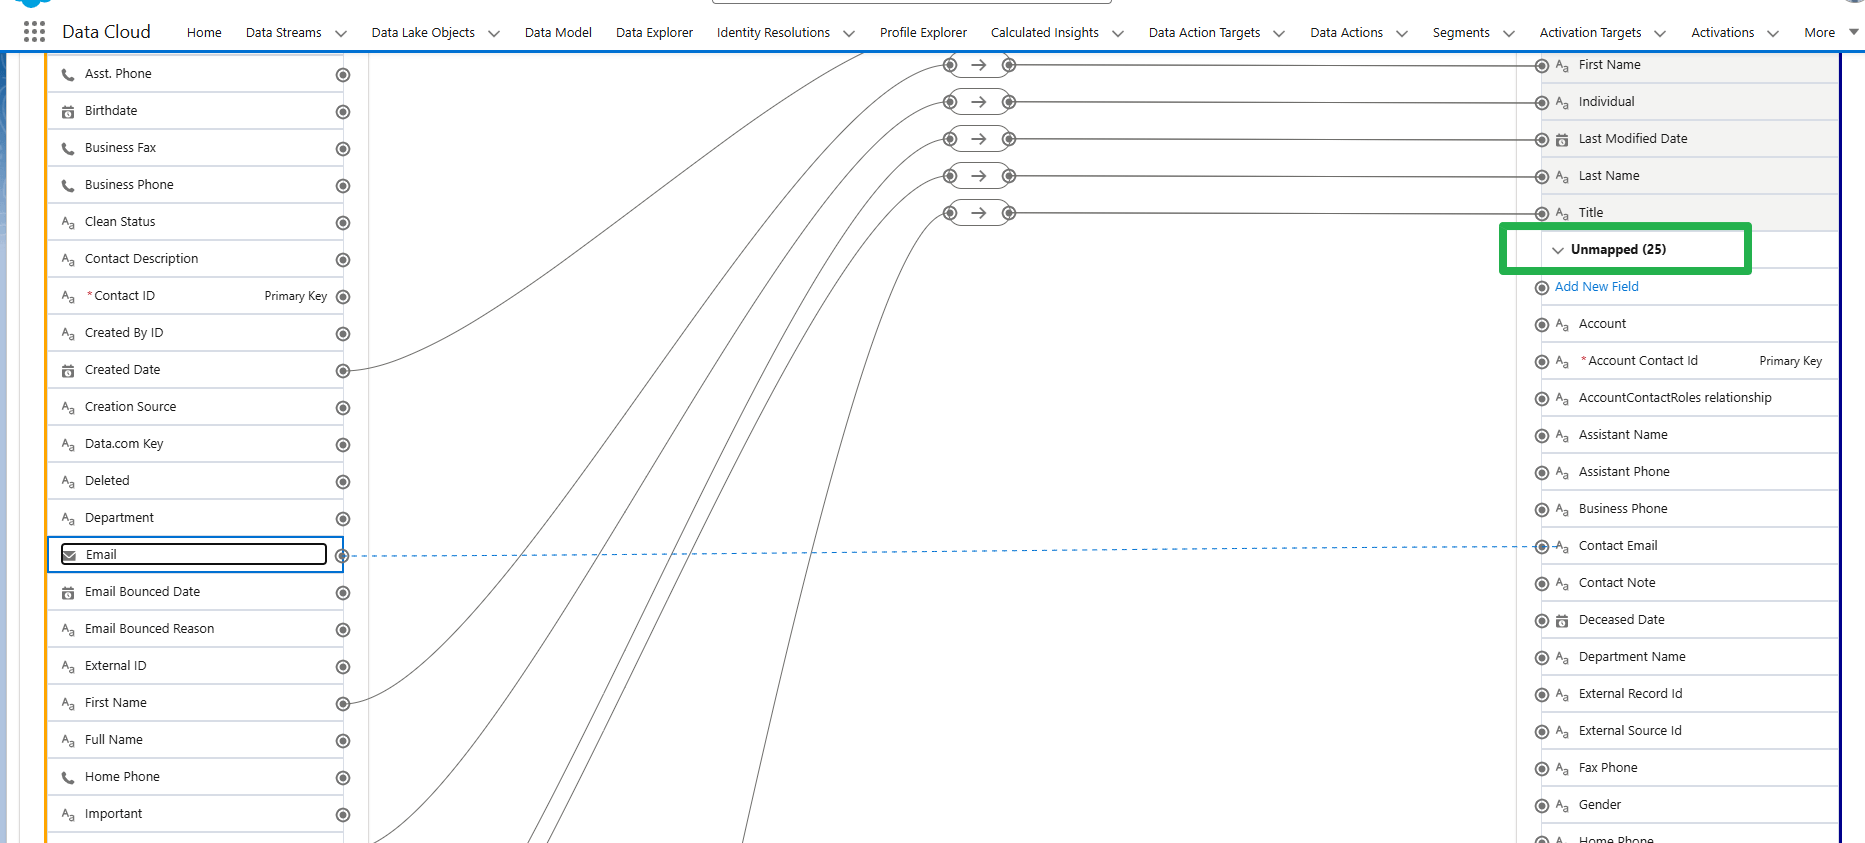Select the External Source Id field
Viewport: 1865px width, 843px height.
click(1689, 731)
